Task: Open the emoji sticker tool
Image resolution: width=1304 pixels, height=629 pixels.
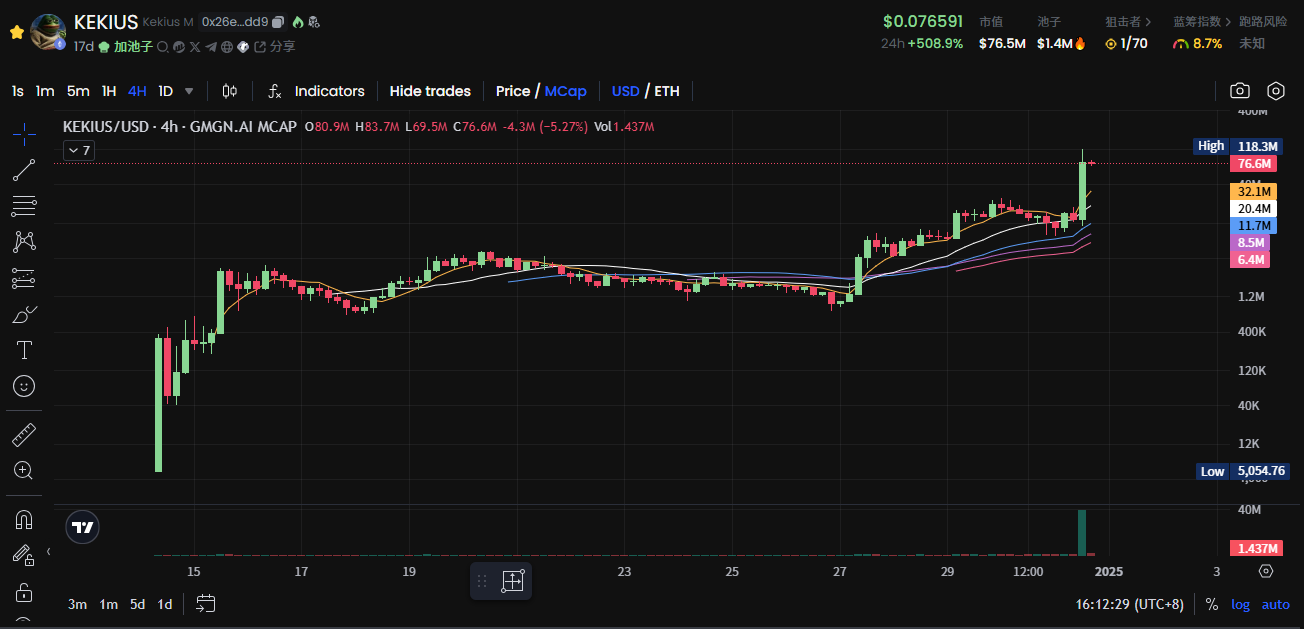Action: pos(24,385)
